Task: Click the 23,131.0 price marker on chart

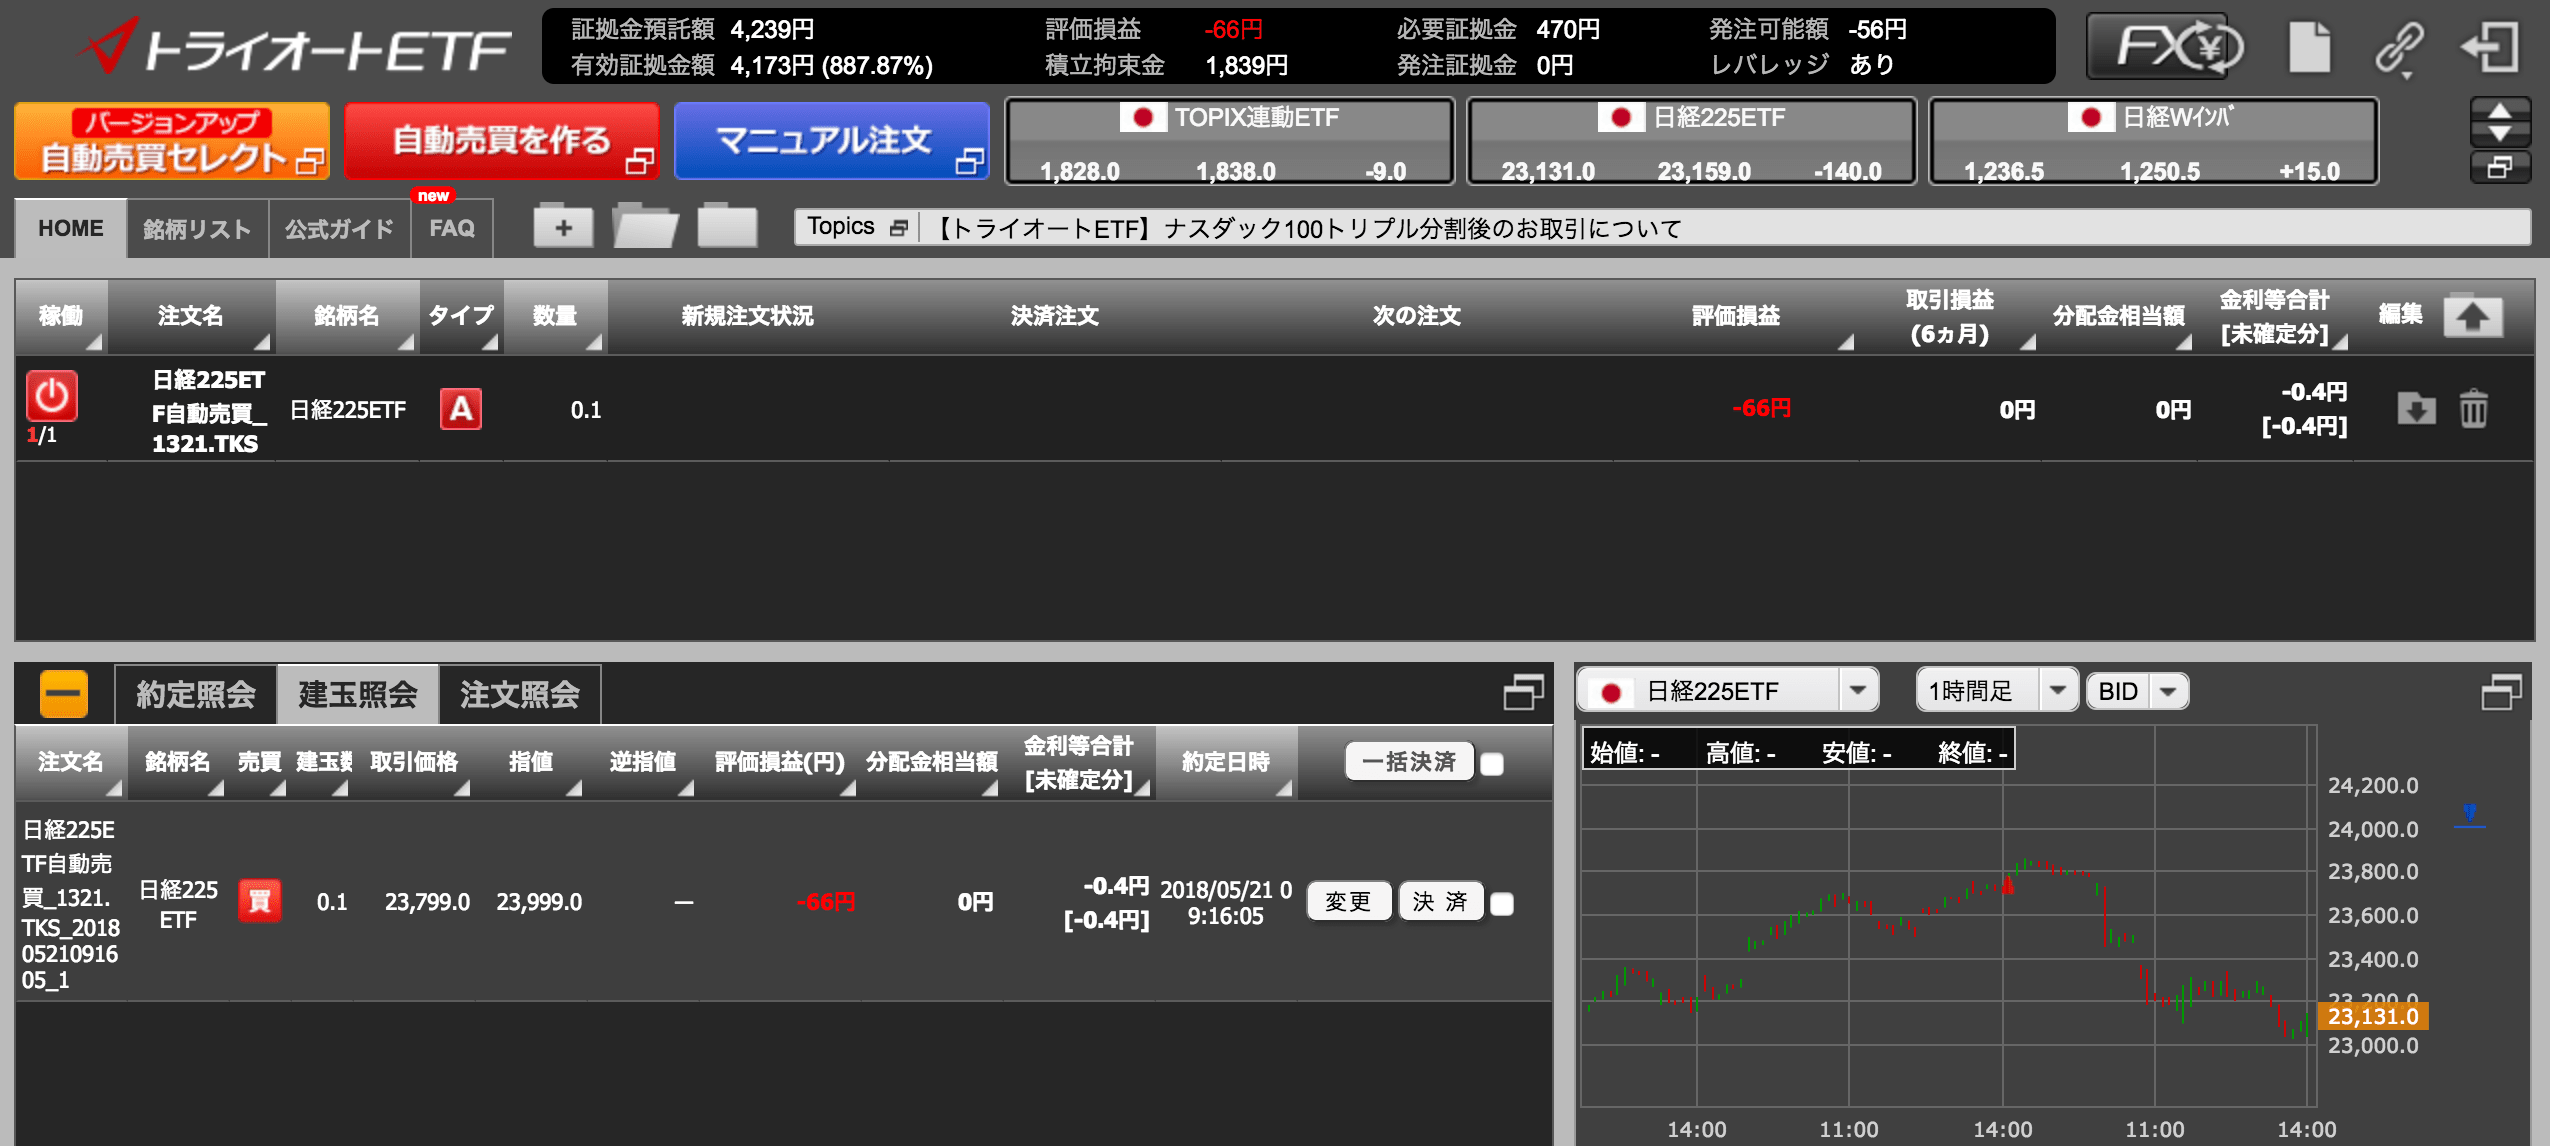Action: pyautogui.click(x=2372, y=1016)
